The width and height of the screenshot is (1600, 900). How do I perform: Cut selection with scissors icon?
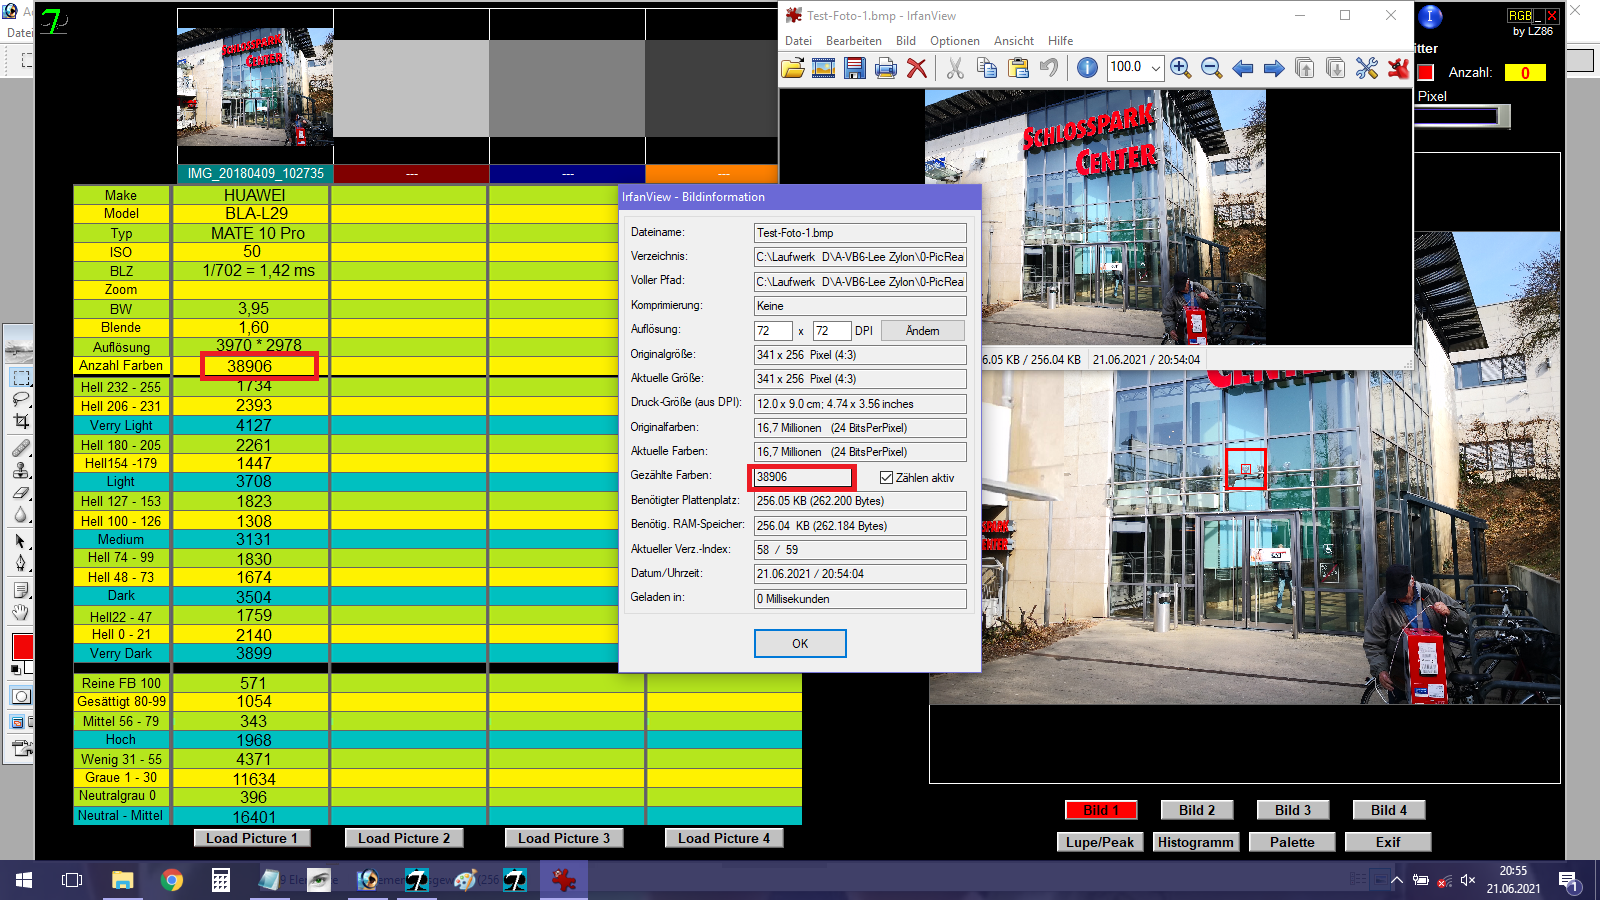955,68
